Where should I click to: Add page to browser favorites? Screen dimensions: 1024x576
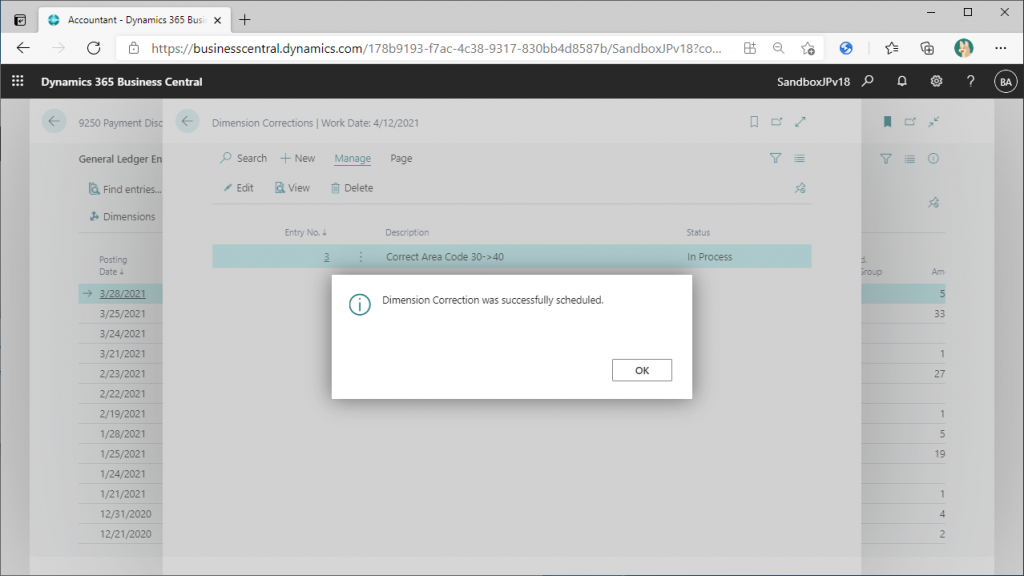click(x=808, y=48)
